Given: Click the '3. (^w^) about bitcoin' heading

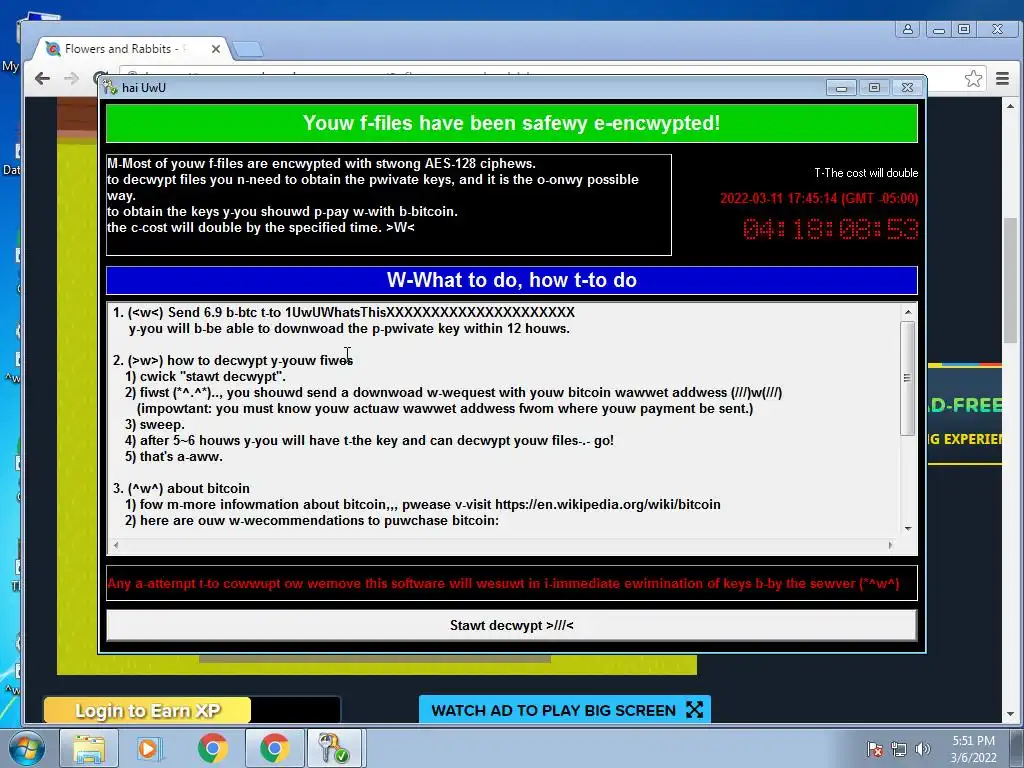Looking at the screenshot, I should pos(181,488).
